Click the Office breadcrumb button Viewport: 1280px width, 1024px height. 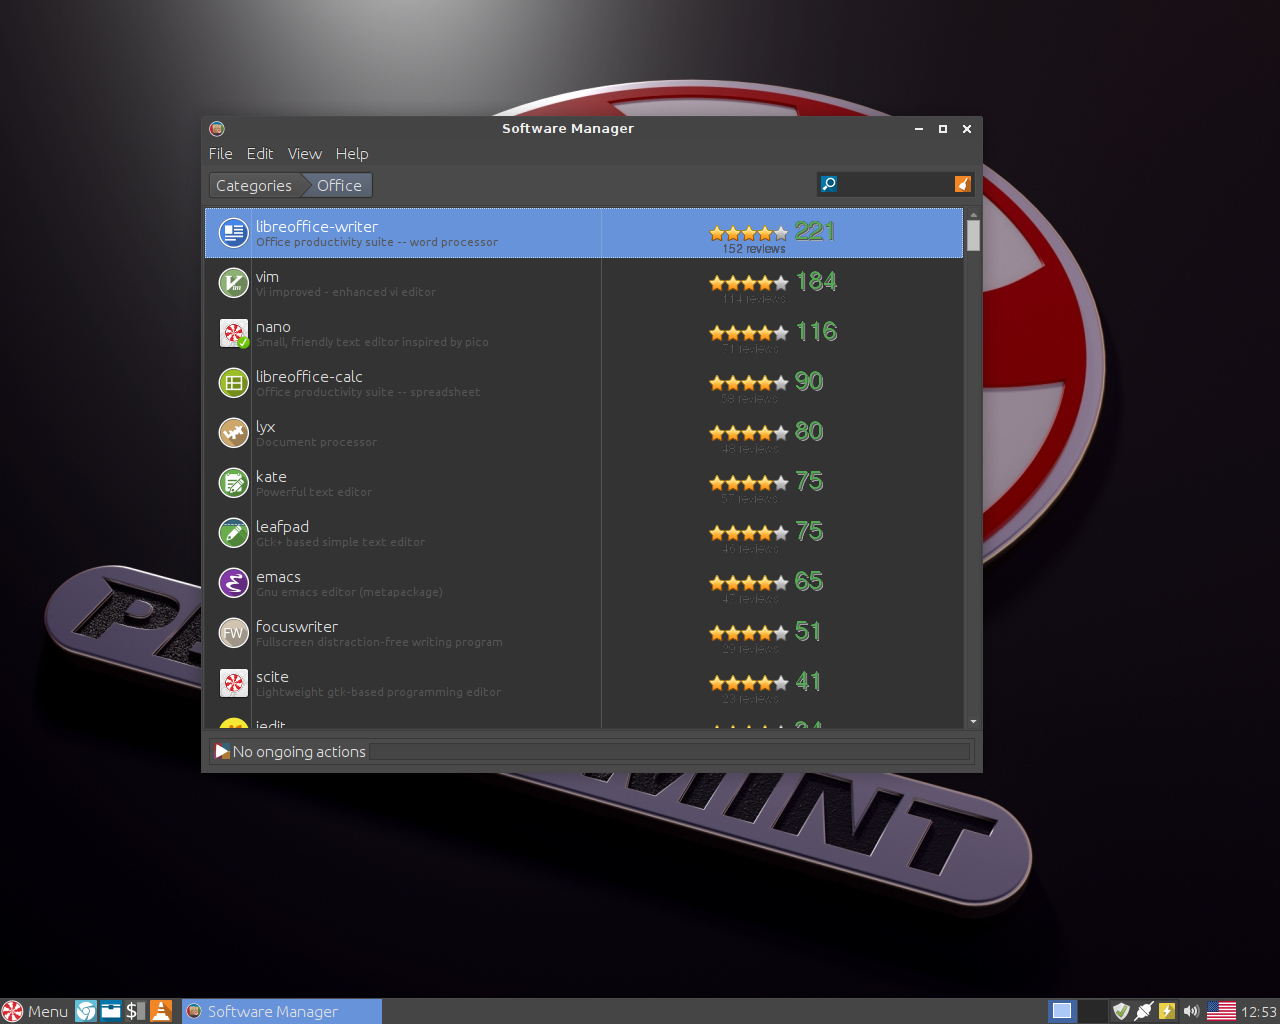338,185
